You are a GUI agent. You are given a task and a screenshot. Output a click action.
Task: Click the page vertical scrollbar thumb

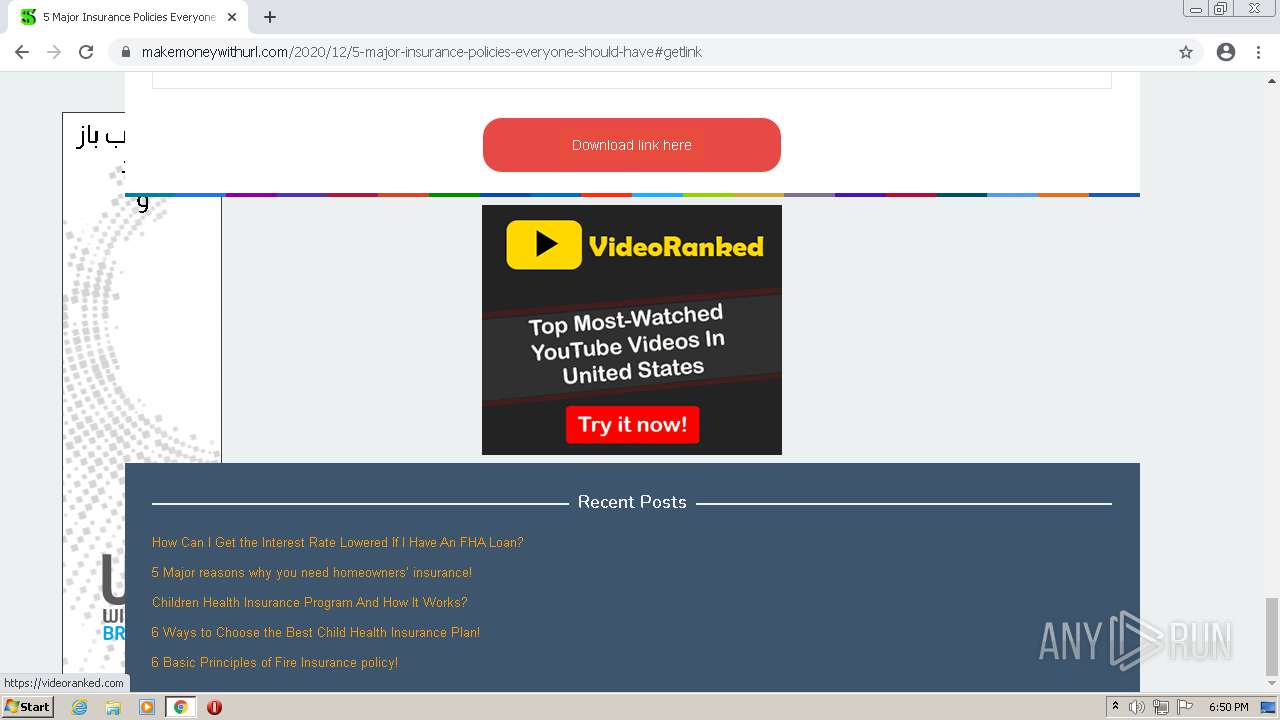[x=1272, y=637]
